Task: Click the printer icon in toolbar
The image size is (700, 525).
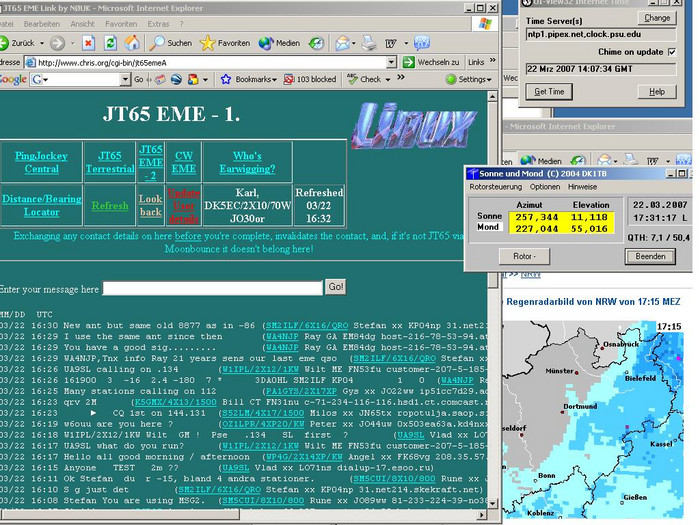Action: tap(369, 43)
